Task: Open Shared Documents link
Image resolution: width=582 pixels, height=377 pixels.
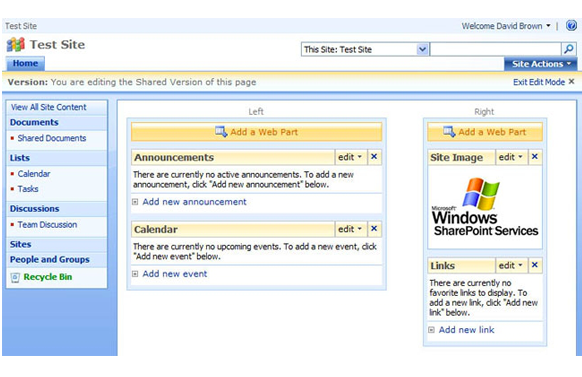Action: (52, 138)
